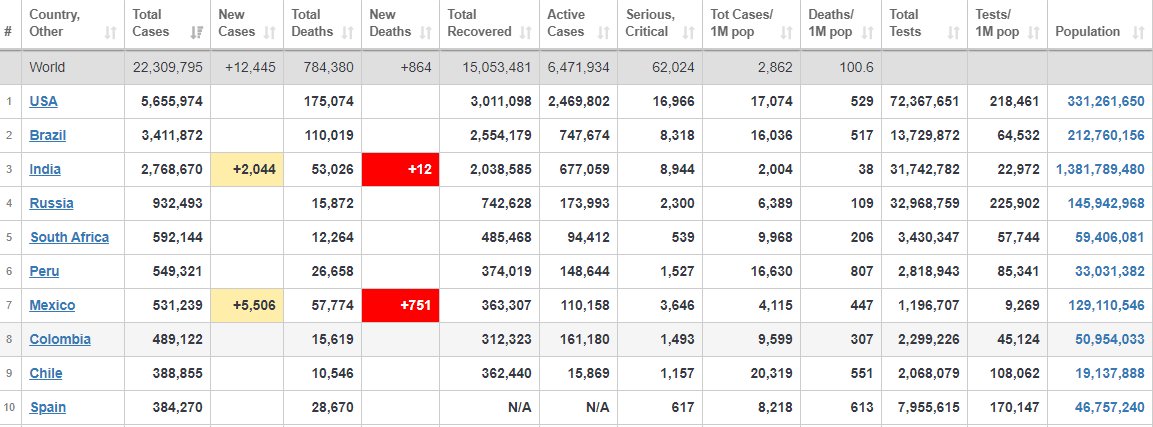Select Mexico new cases +5,506 cell
The width and height of the screenshot is (1153, 427).
246,305
